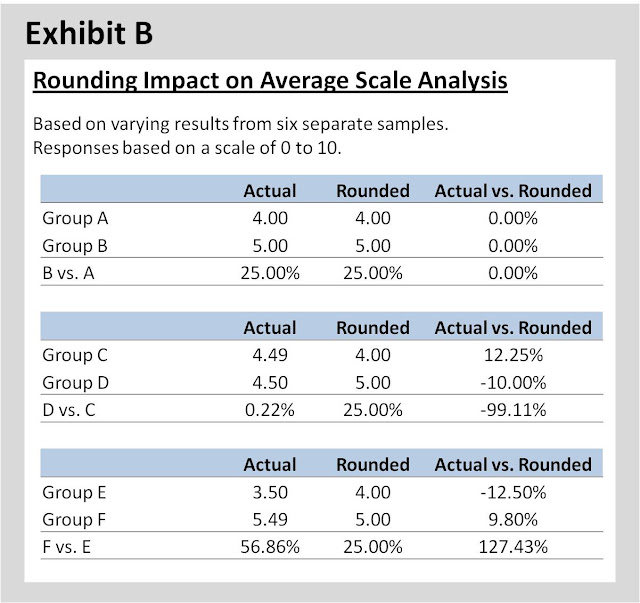Select the -12.50% value in Group E
The image size is (640, 603).
pyautogui.click(x=513, y=492)
